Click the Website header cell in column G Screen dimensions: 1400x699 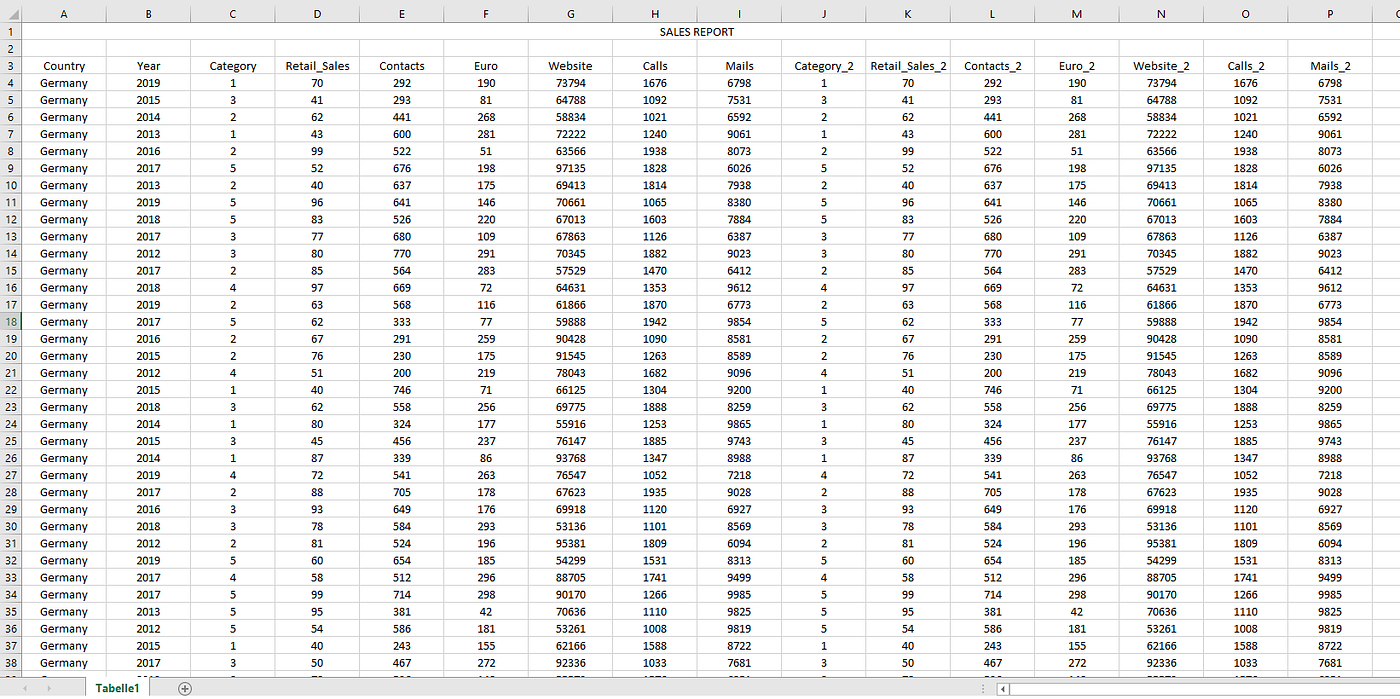[x=570, y=66]
